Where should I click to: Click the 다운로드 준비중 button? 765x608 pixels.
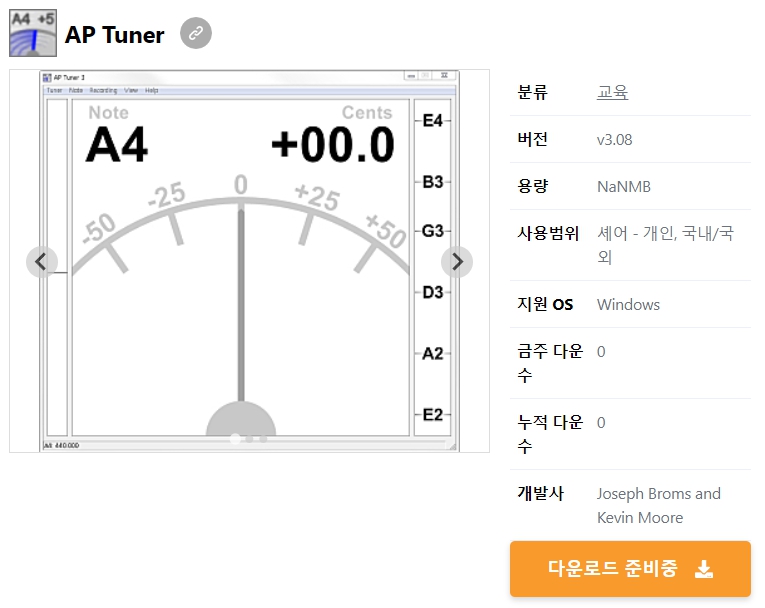(630, 568)
